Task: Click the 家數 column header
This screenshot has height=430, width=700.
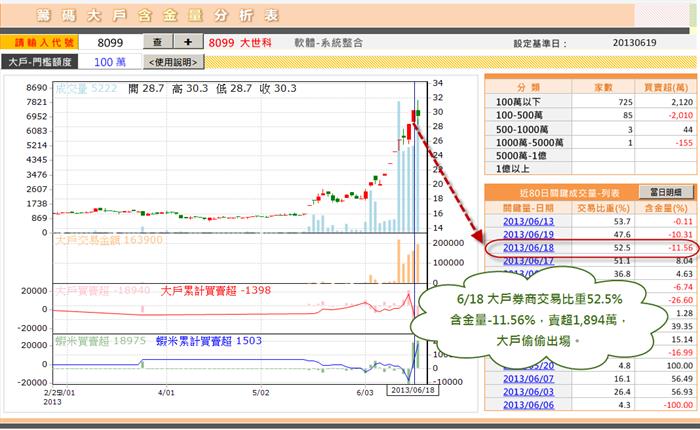Action: pyautogui.click(x=603, y=88)
